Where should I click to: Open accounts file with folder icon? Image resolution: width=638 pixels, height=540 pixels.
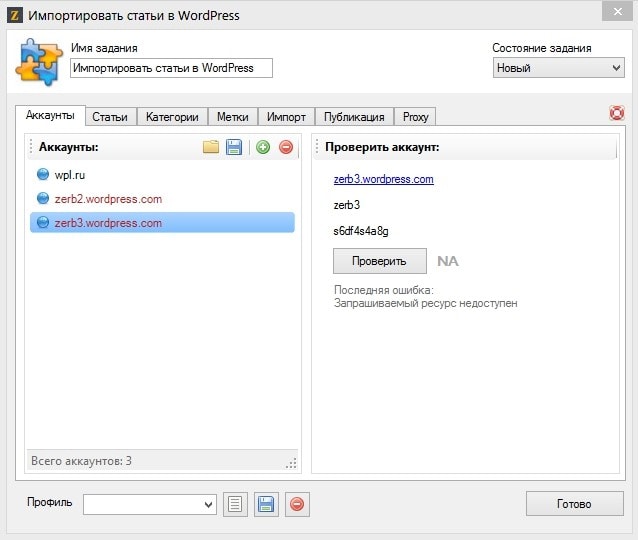[x=211, y=147]
